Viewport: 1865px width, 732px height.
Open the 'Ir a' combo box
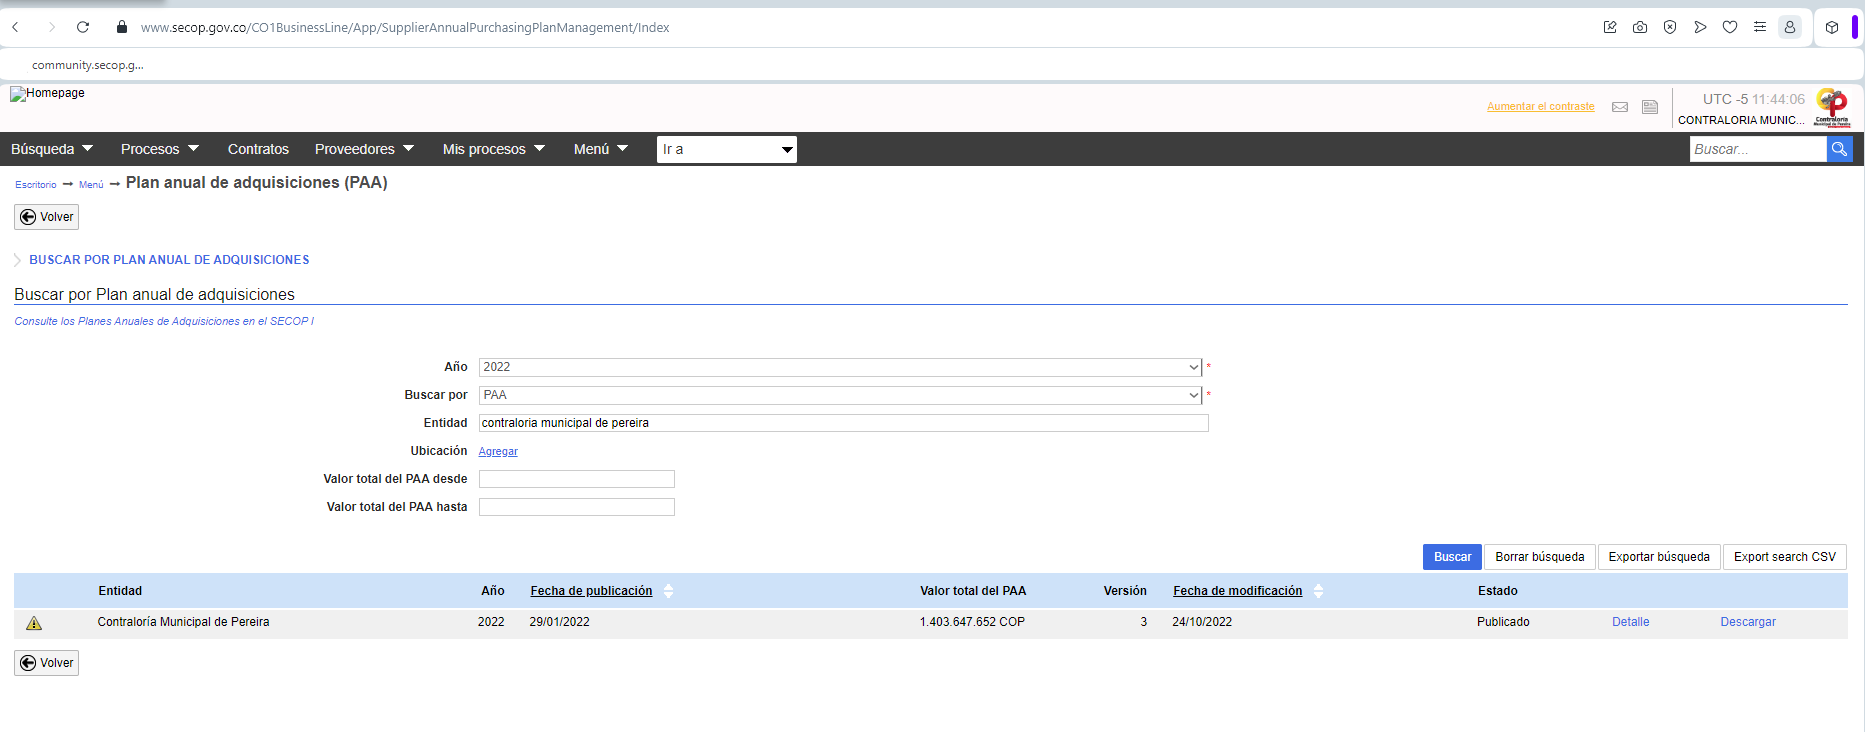pyautogui.click(x=727, y=149)
